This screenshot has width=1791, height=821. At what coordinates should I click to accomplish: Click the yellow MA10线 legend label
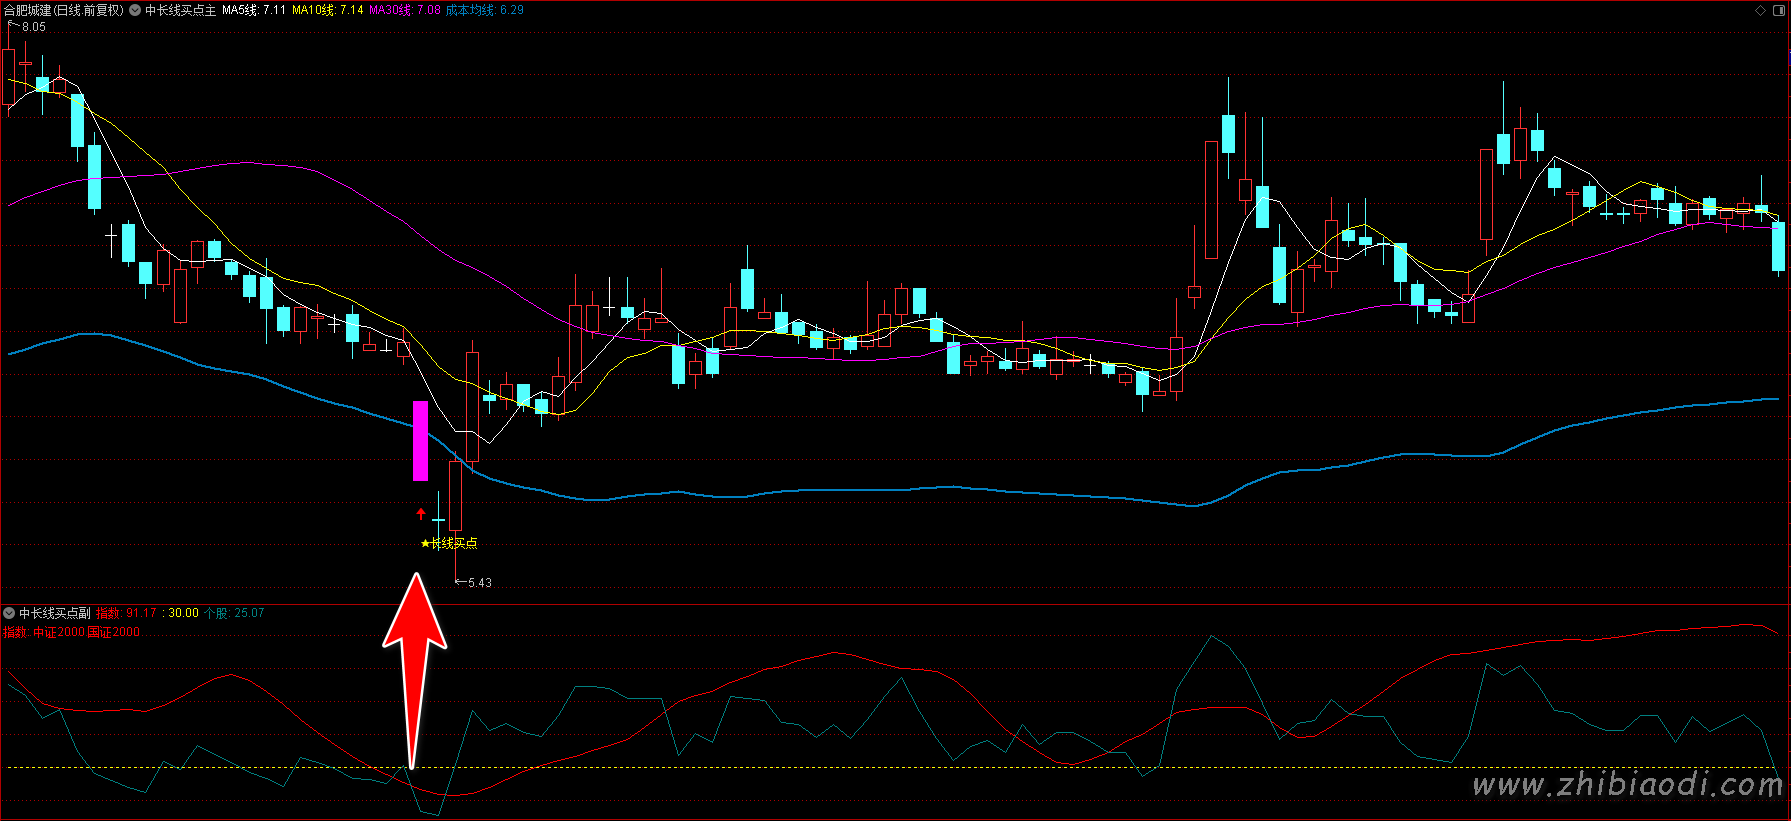coord(327,10)
